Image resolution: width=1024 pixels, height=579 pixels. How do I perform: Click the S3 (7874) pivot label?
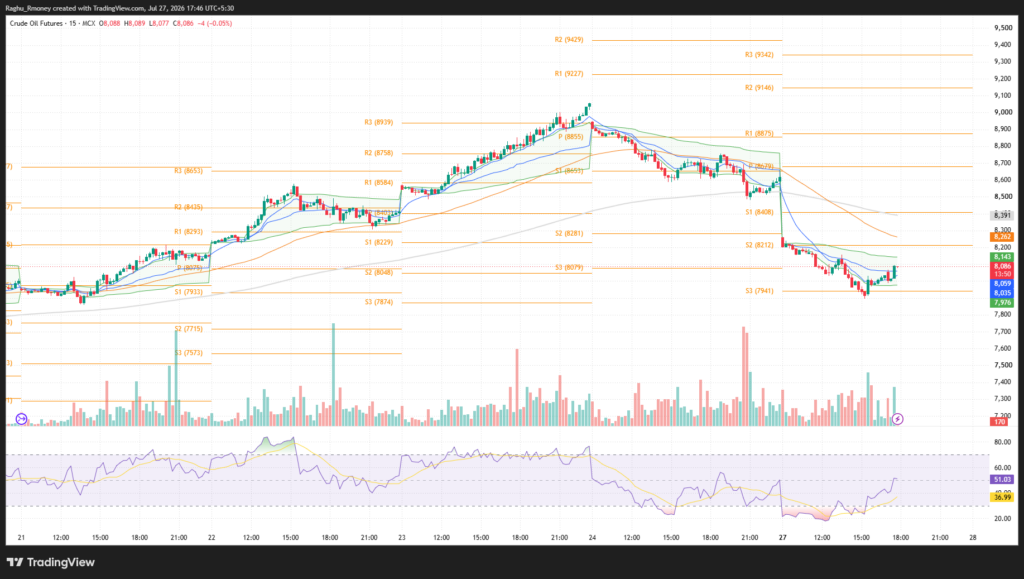[x=379, y=302]
